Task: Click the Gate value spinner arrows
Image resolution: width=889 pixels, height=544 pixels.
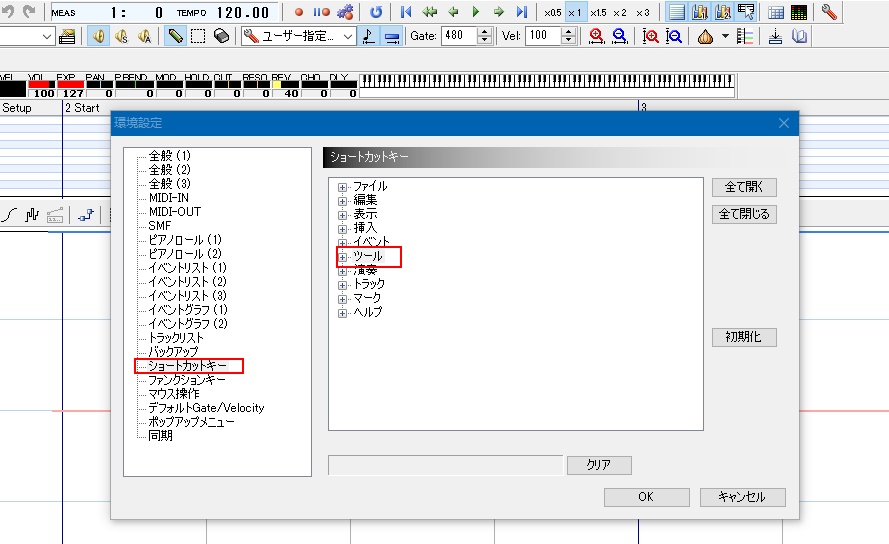Action: [484, 36]
